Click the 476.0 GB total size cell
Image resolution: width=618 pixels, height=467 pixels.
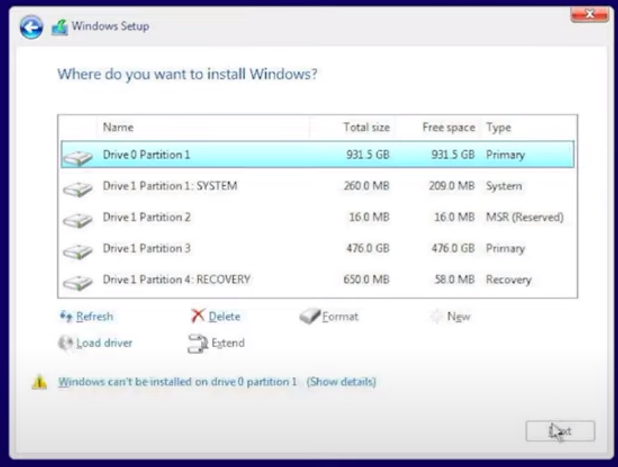click(368, 248)
